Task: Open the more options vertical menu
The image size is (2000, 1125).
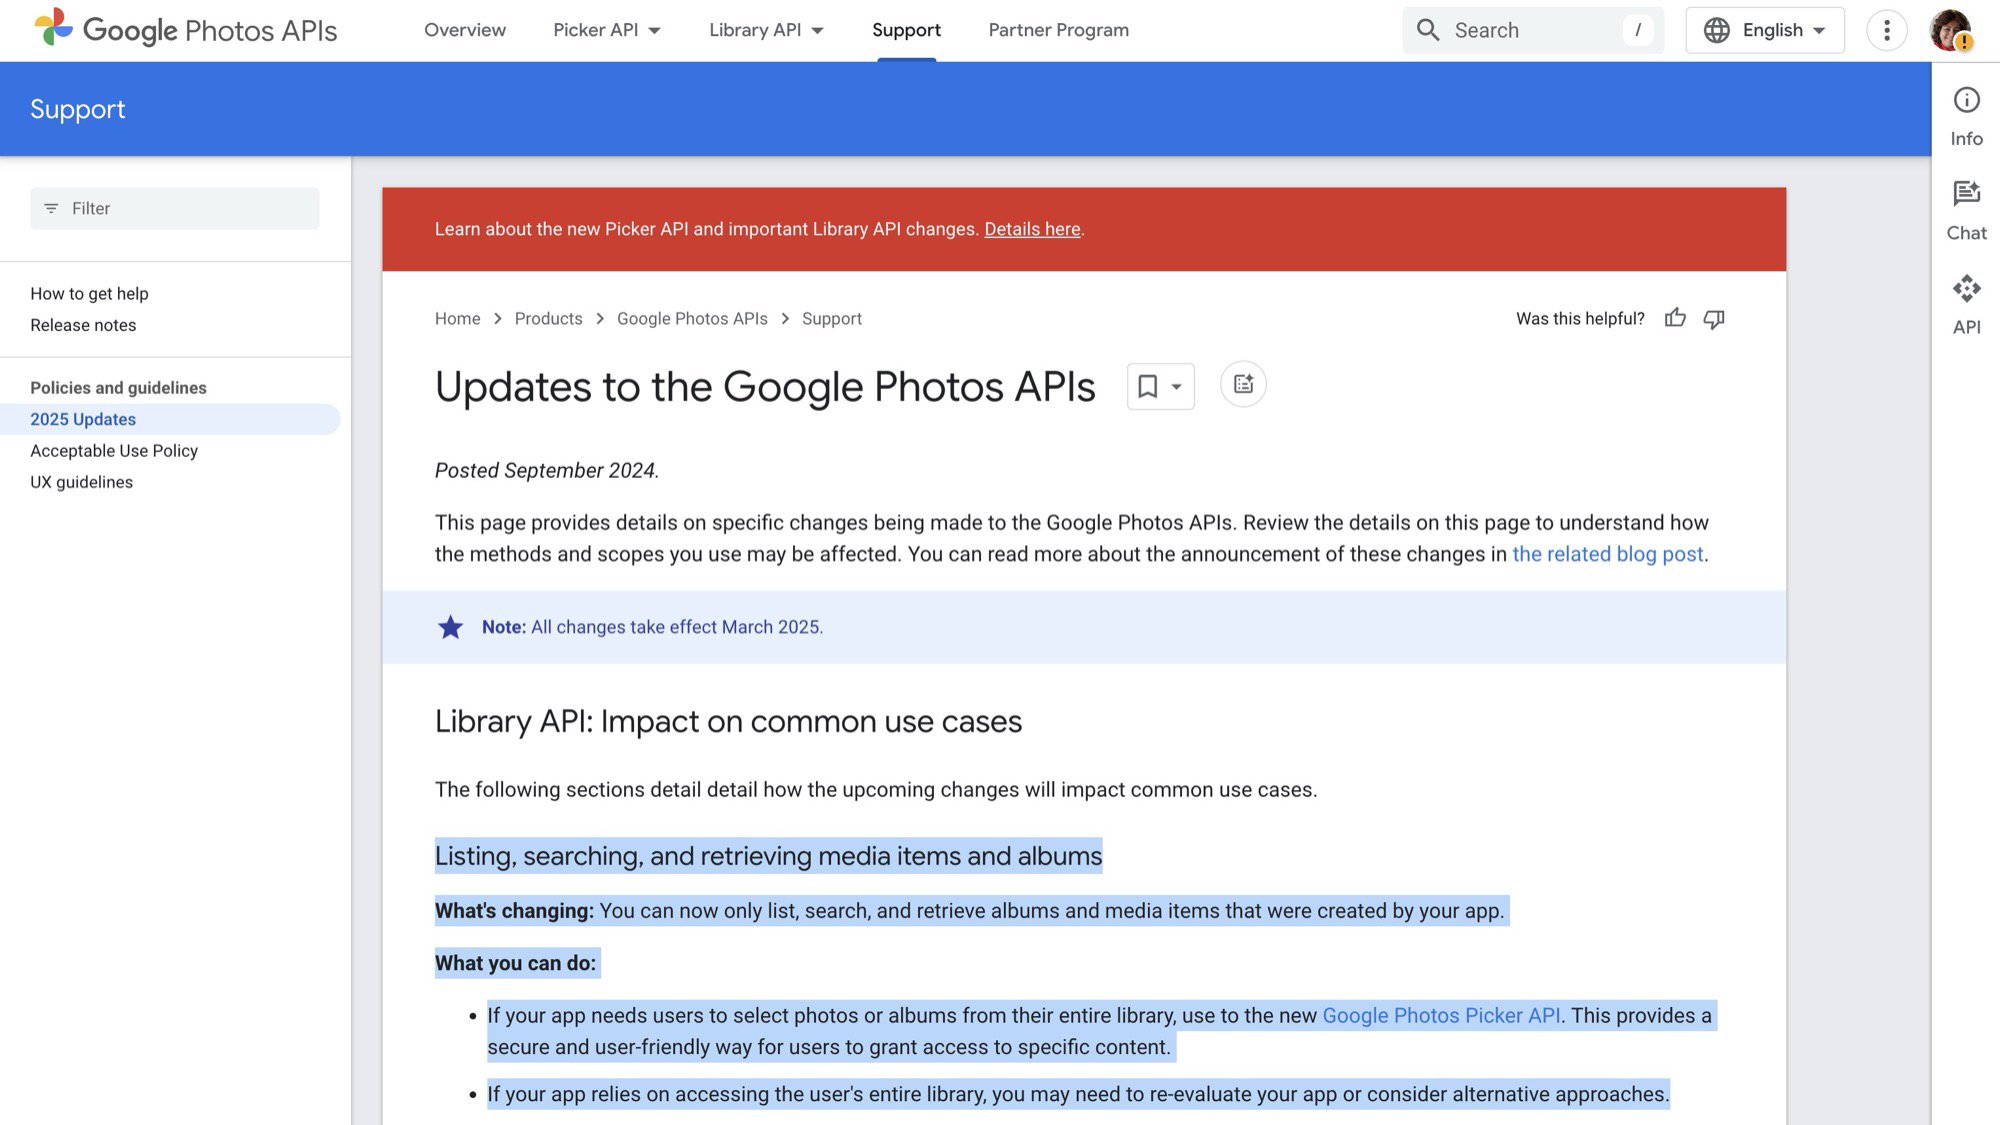Action: tap(1887, 29)
